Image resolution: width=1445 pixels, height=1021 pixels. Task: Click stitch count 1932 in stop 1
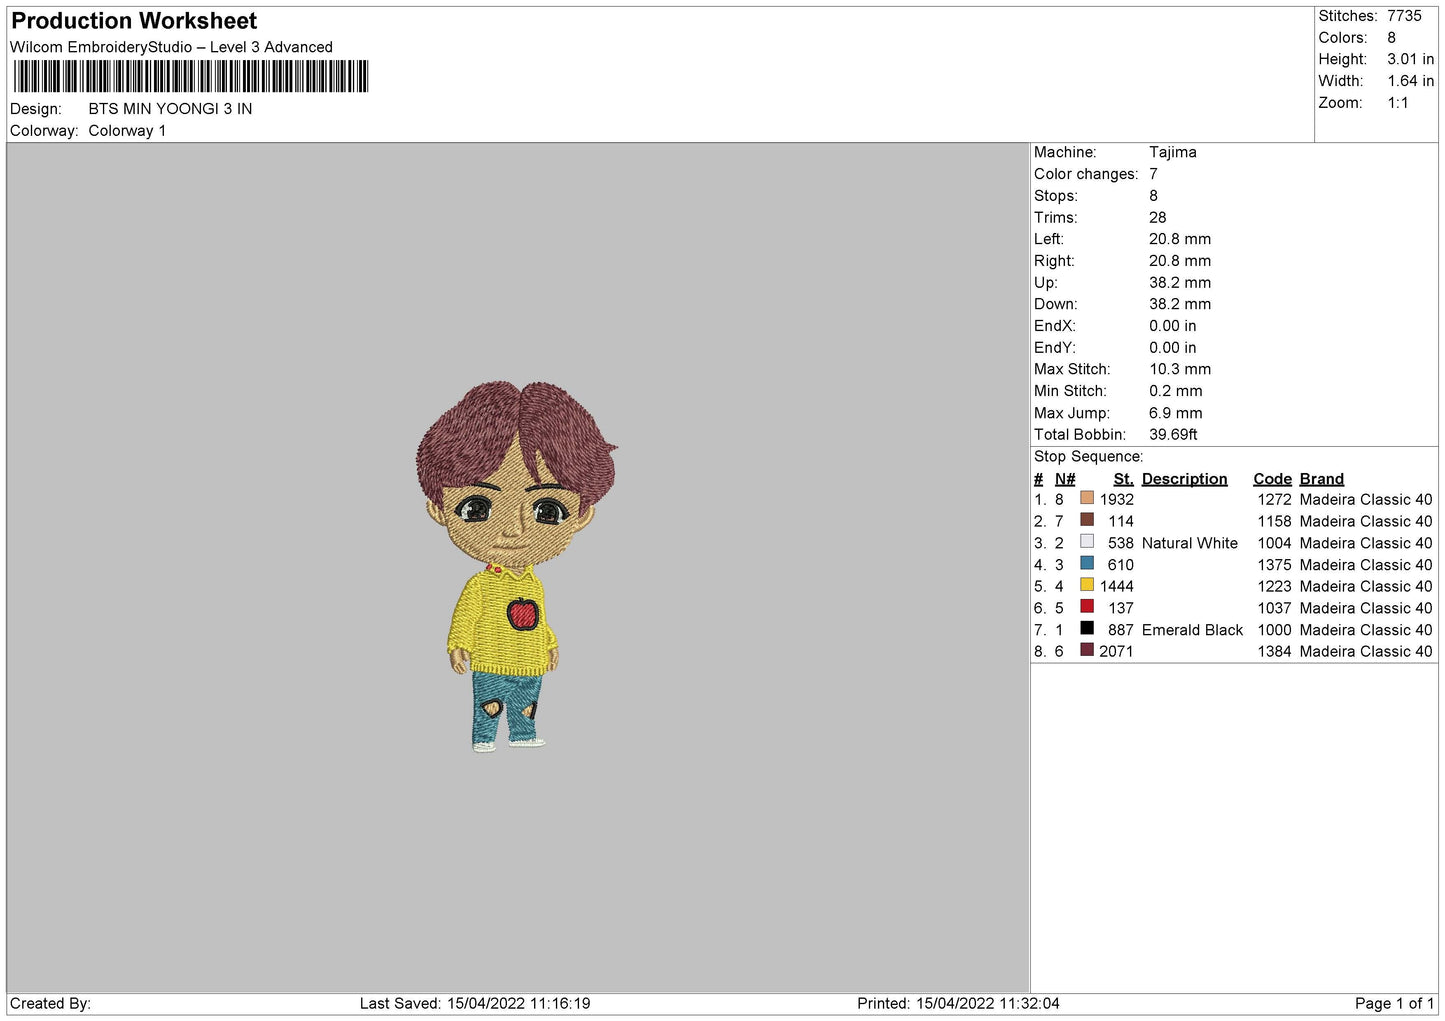point(1116,499)
